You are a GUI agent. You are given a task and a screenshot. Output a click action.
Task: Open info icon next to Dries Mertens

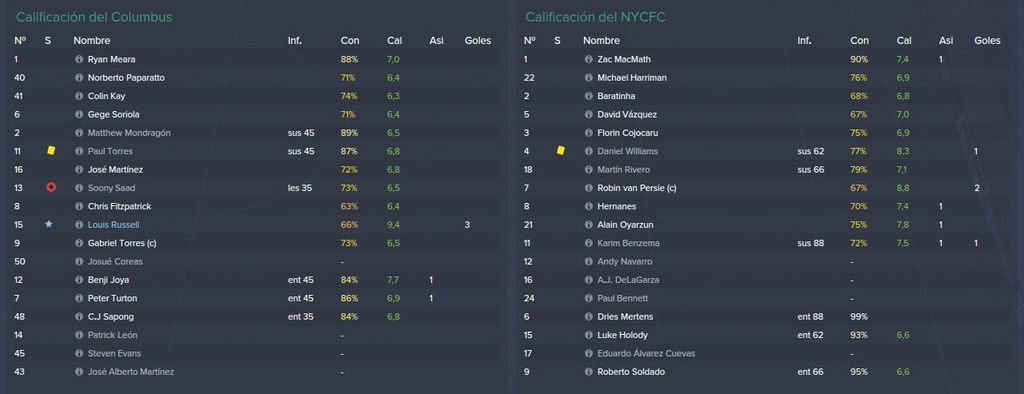click(589, 317)
